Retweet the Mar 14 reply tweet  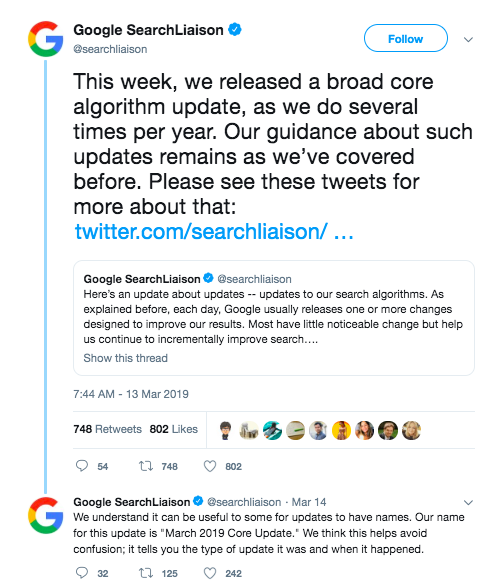point(146,573)
